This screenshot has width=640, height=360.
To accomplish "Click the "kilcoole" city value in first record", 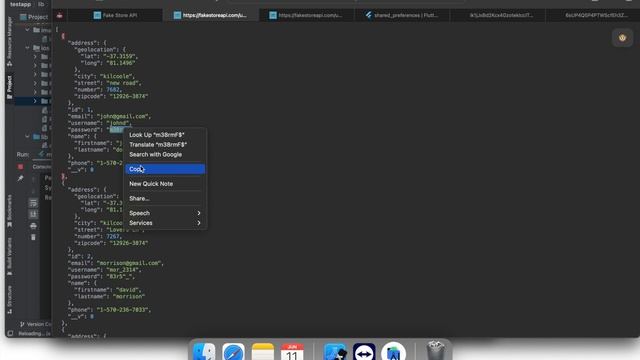I will tap(117, 76).
